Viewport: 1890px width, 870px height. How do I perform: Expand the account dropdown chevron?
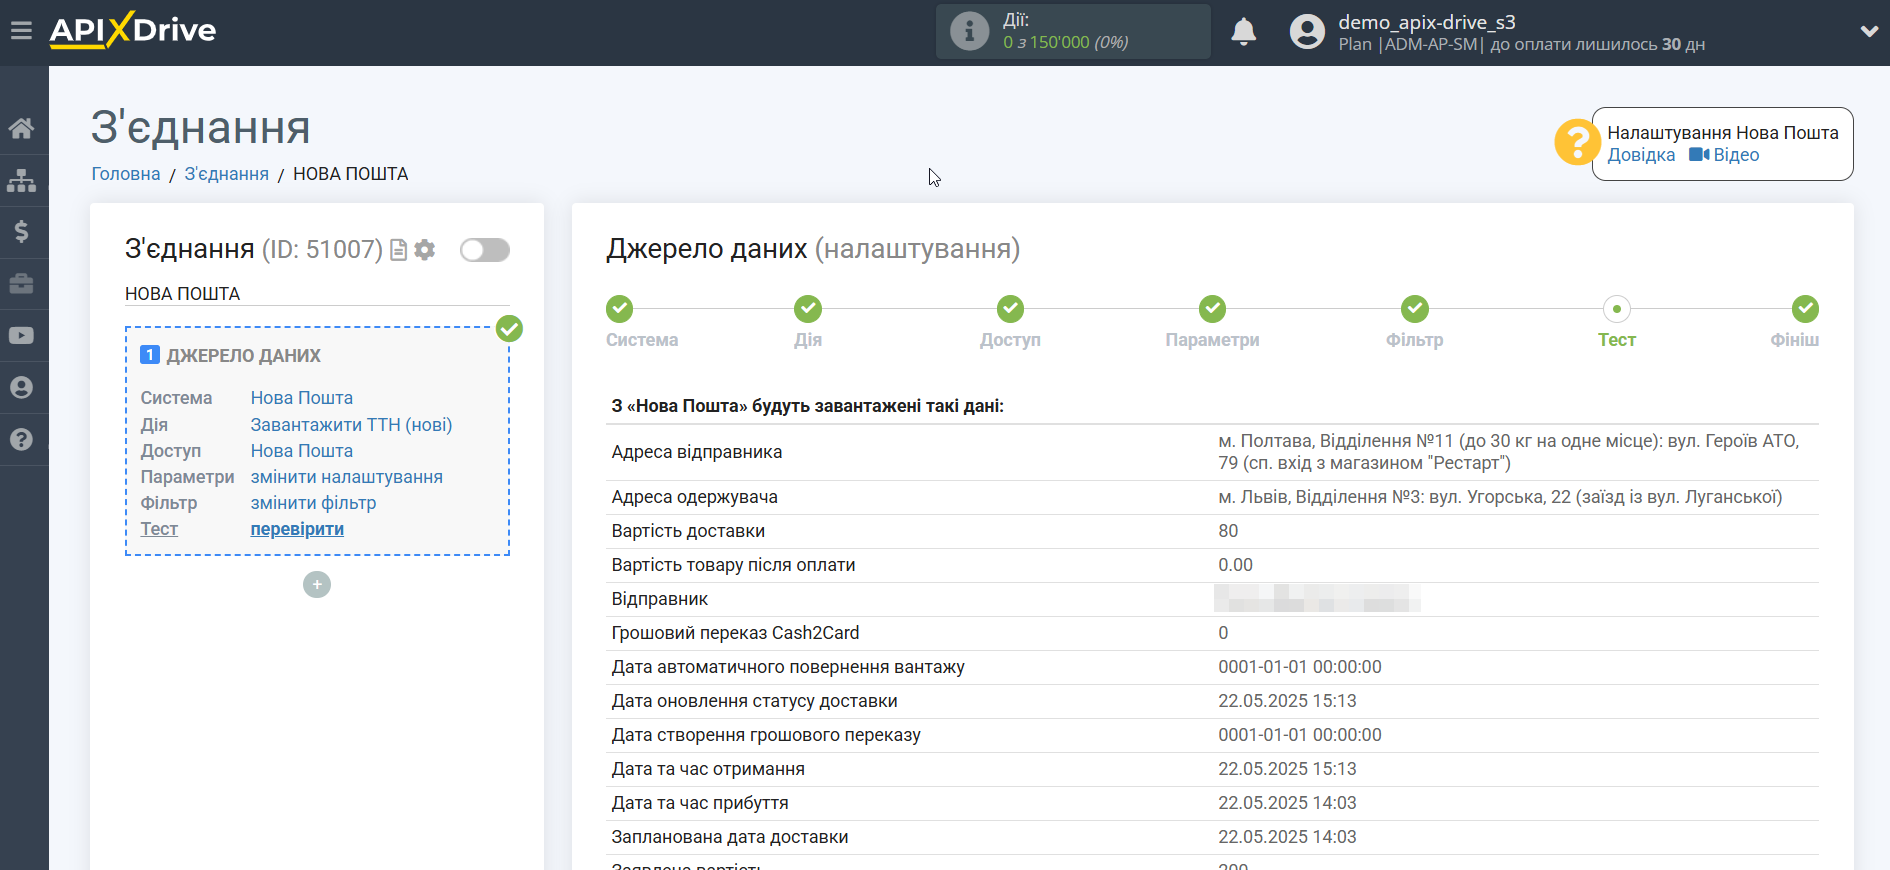[x=1868, y=31]
